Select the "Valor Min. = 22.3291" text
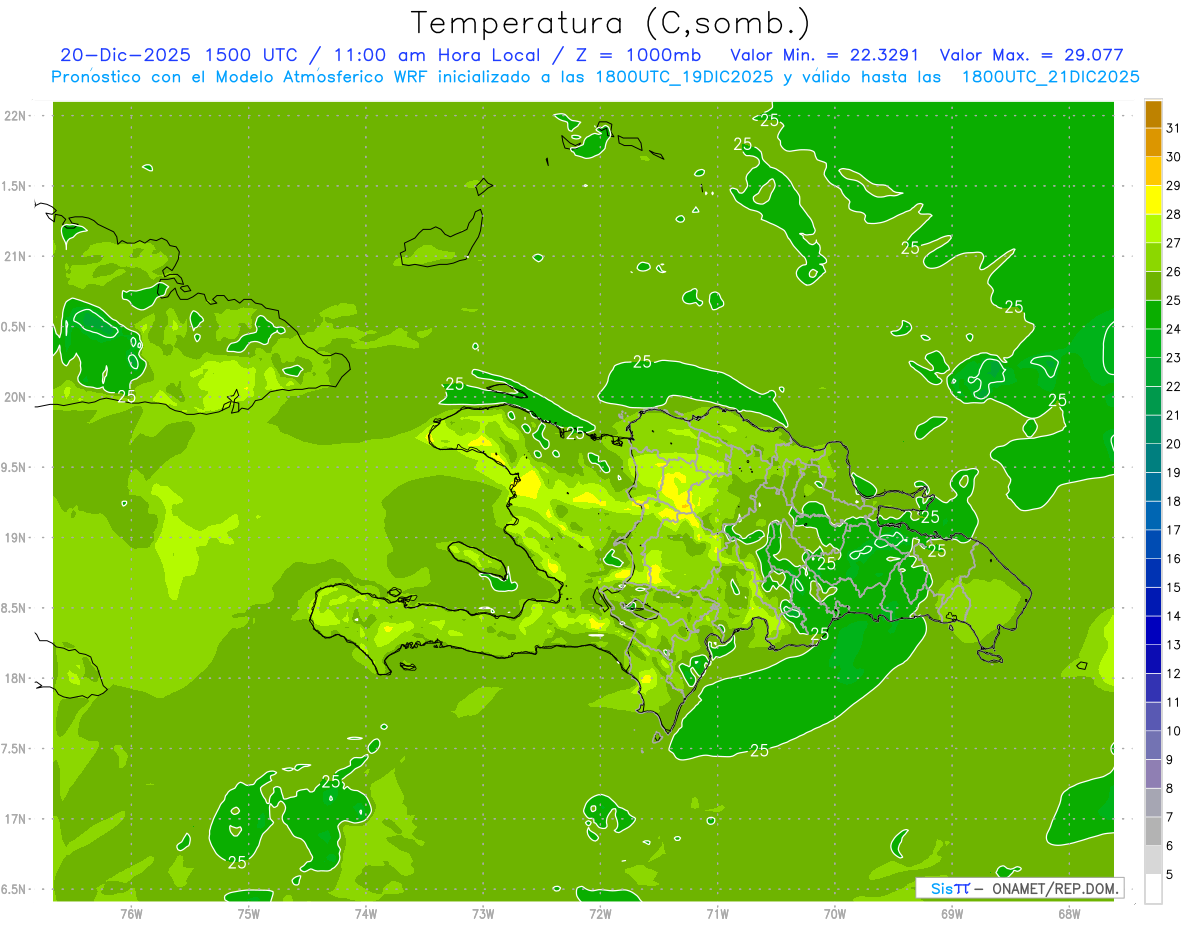 pyautogui.click(x=825, y=55)
